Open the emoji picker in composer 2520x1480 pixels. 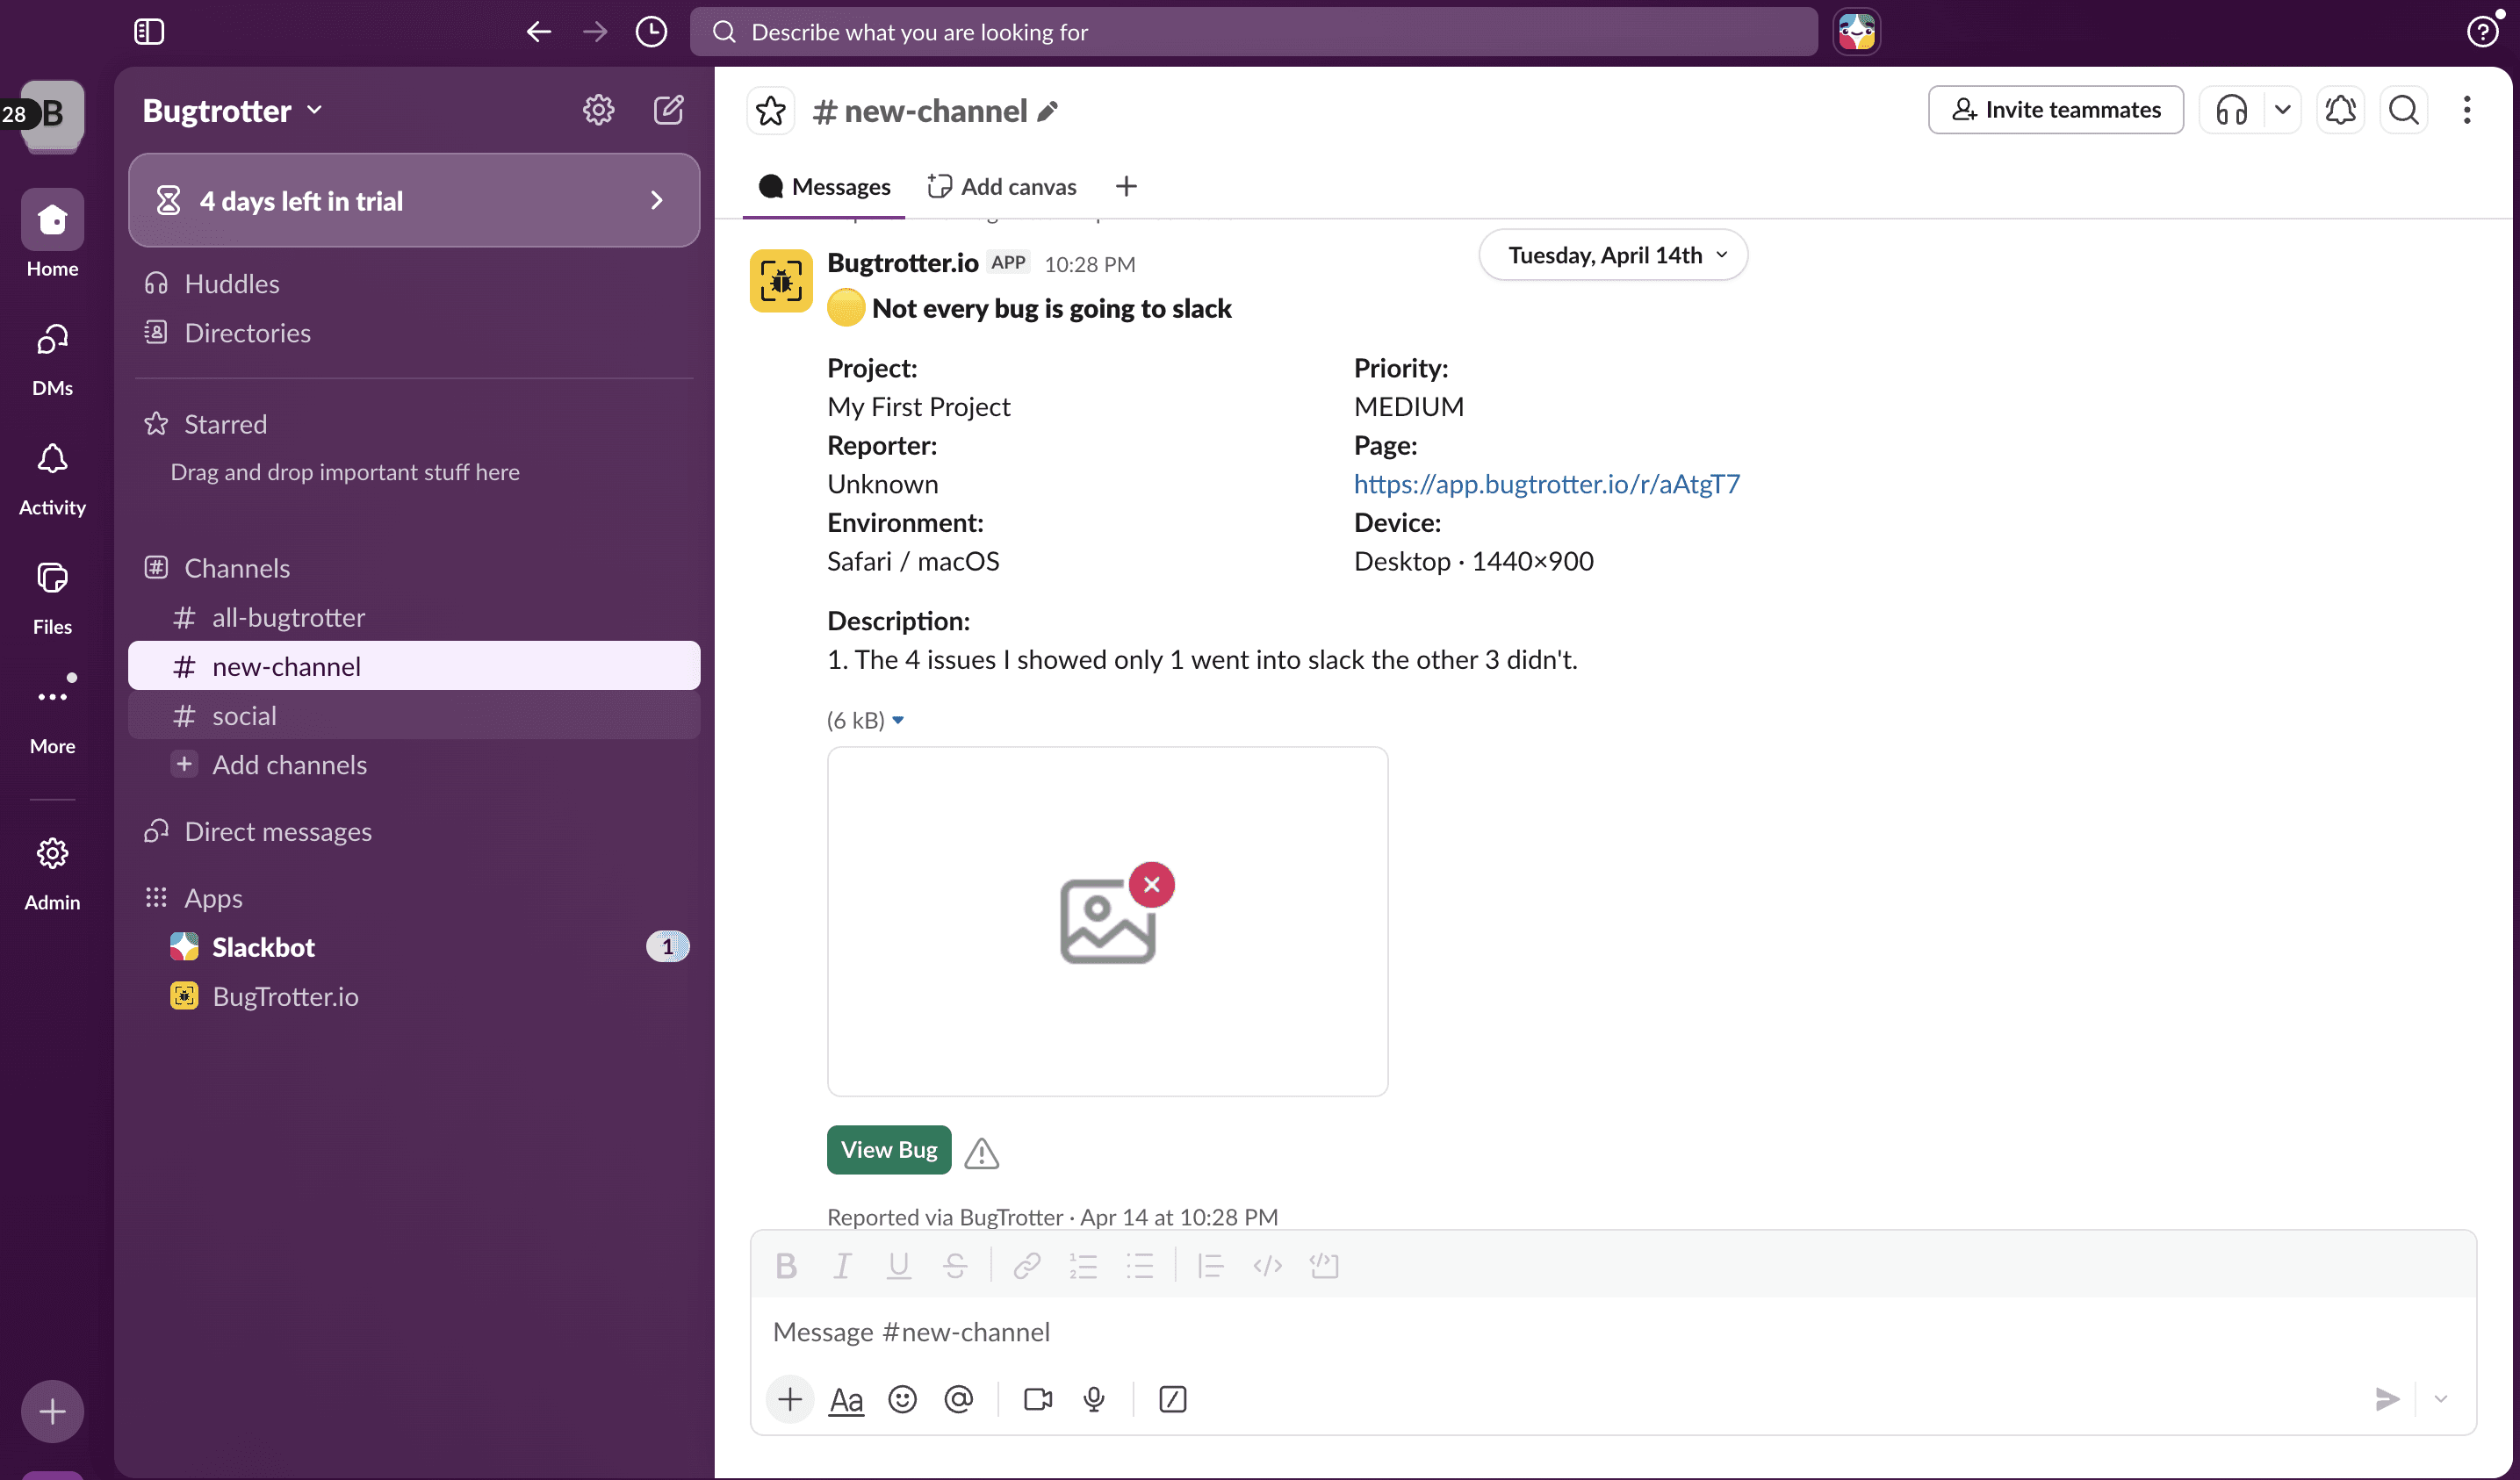coord(902,1399)
